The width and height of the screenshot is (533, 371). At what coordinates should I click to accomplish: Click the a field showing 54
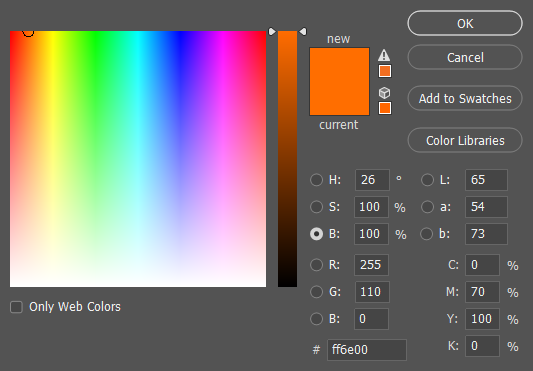click(x=486, y=207)
